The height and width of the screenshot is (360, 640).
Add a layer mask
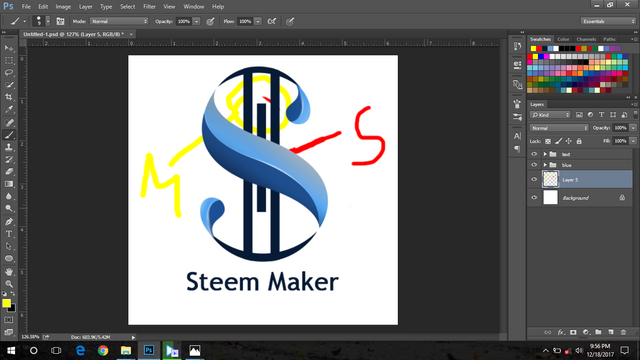click(x=573, y=332)
